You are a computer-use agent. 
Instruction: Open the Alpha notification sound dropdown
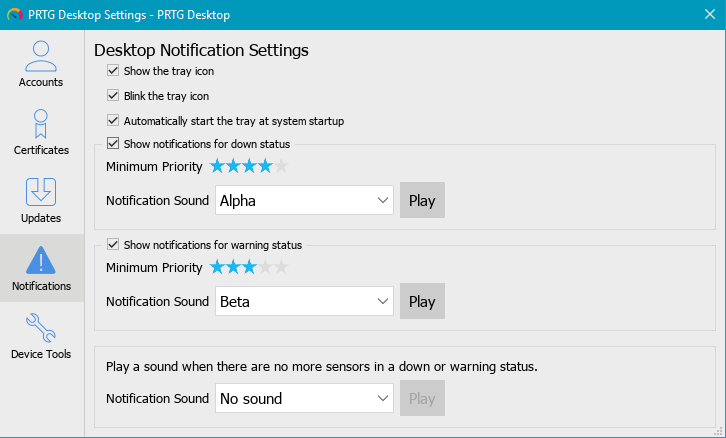pos(304,200)
